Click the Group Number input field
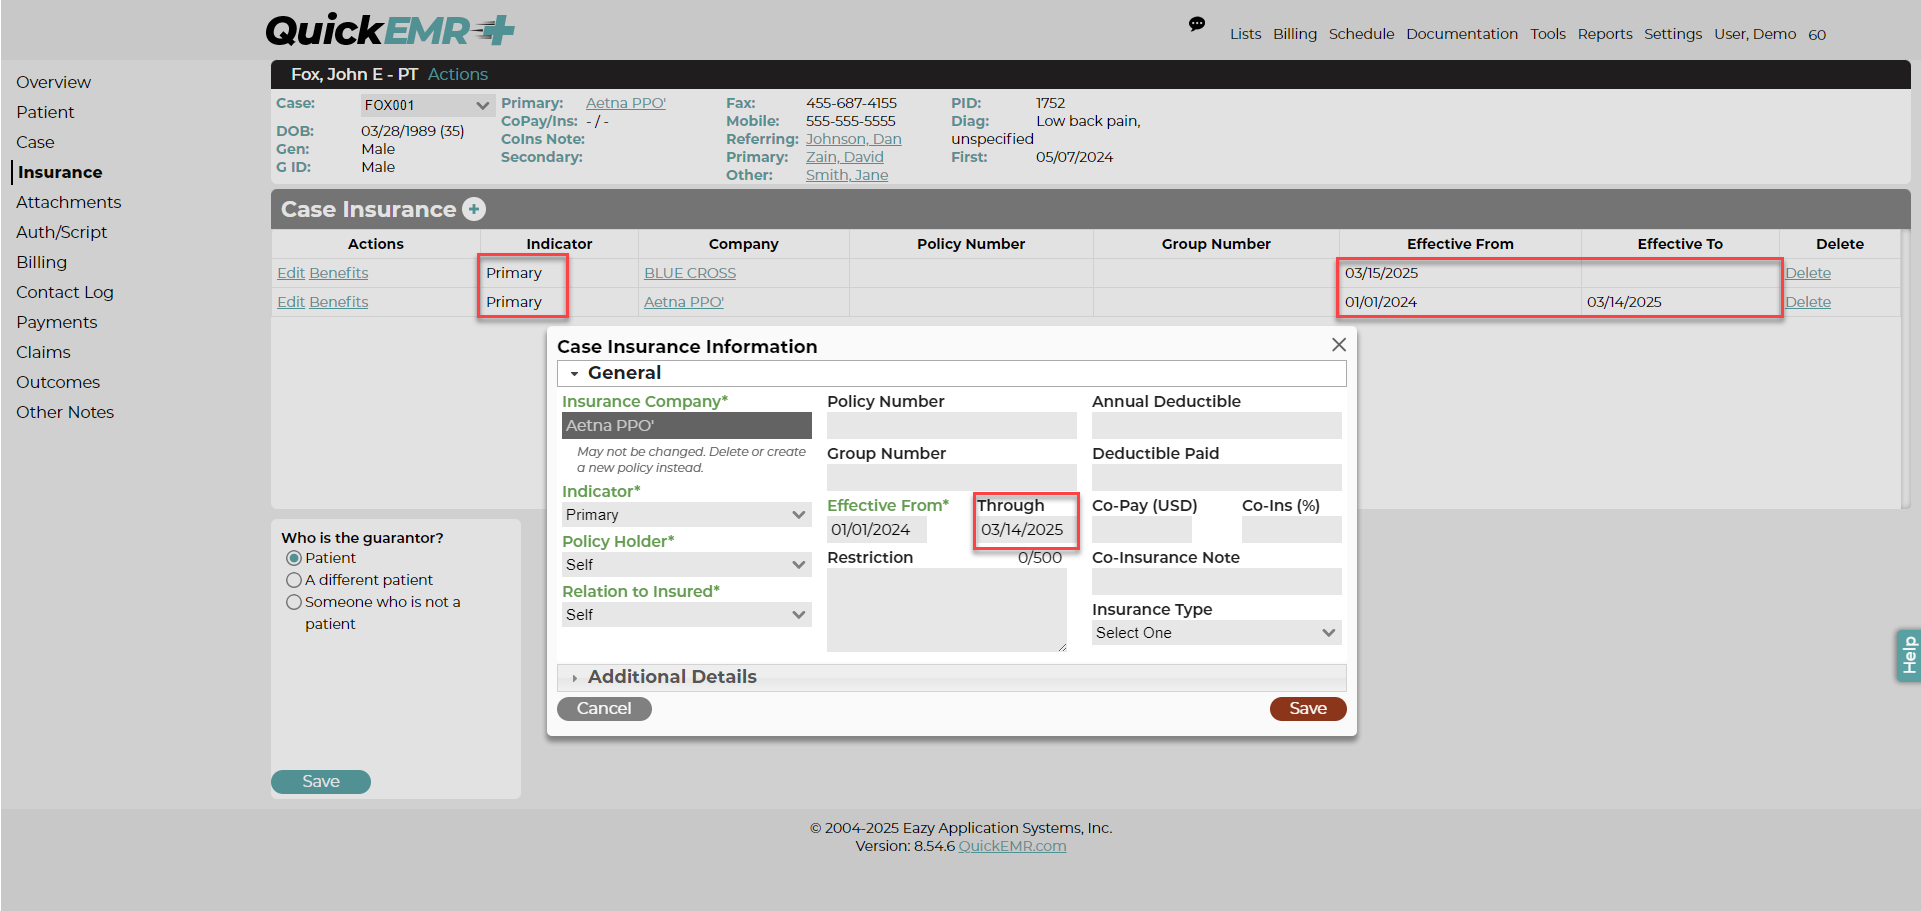The height and width of the screenshot is (911, 1921). pyautogui.click(x=951, y=478)
